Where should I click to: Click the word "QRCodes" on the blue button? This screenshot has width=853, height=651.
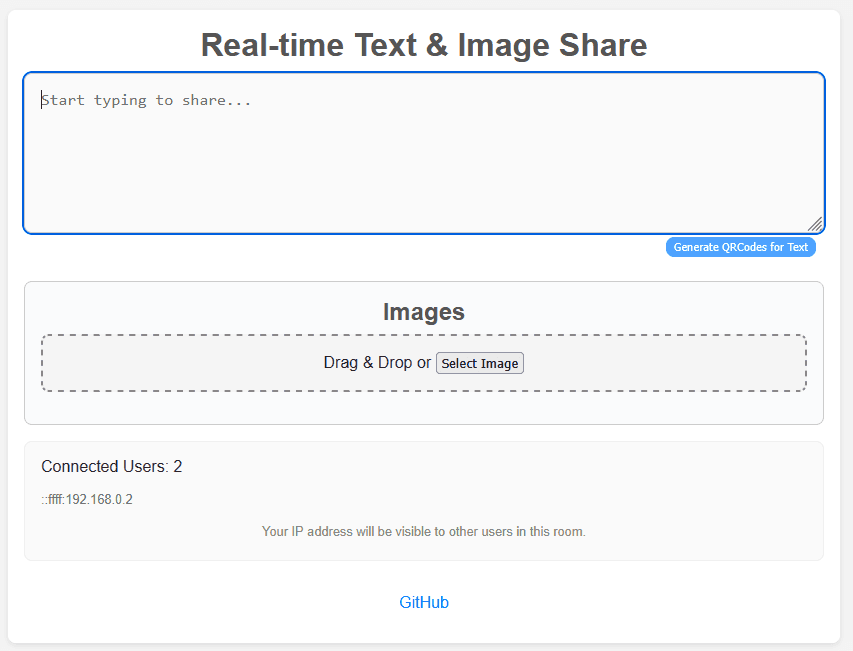[742, 247]
